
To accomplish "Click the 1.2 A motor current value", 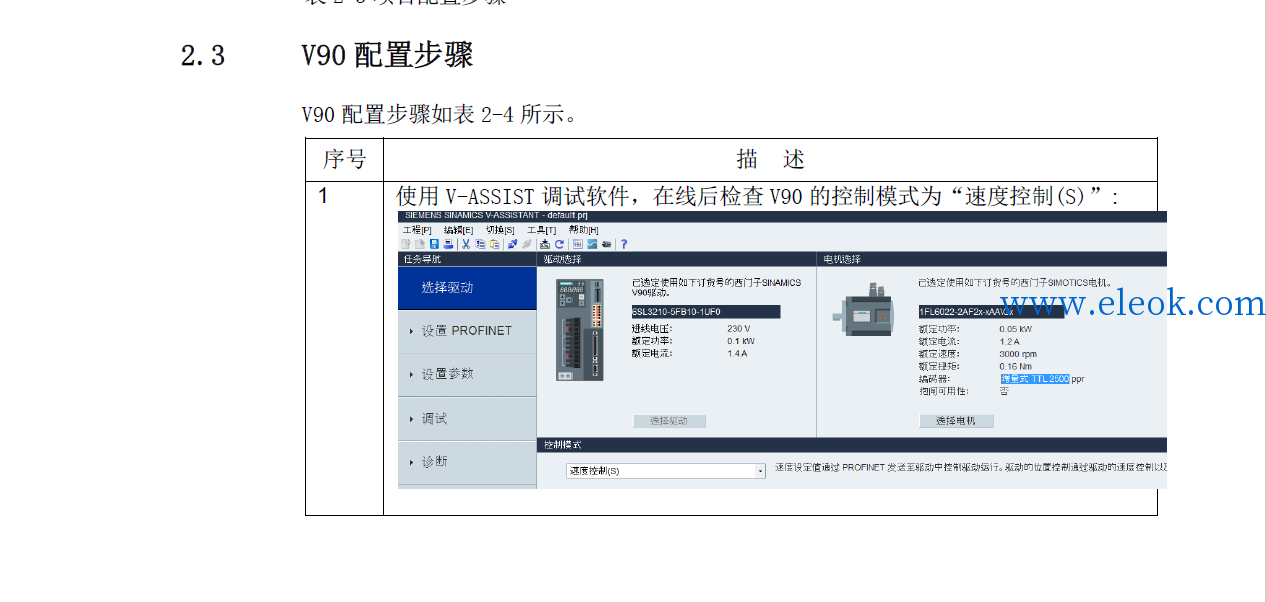I will click(x=1010, y=341).
